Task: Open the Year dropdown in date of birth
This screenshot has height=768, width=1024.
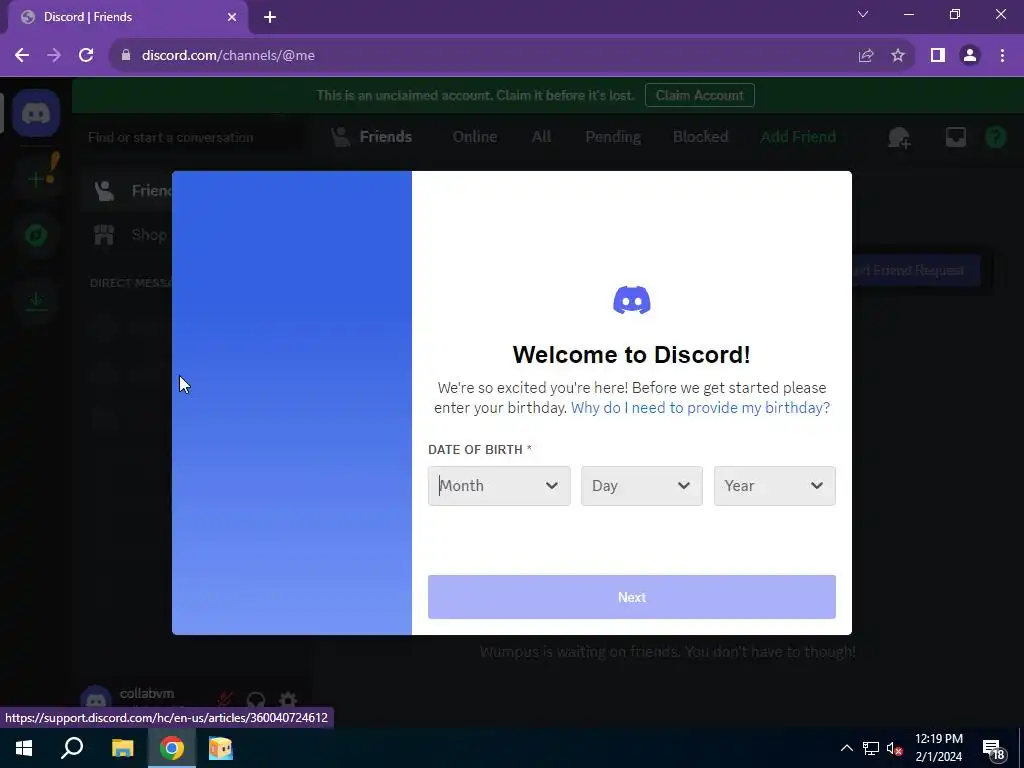Action: [774, 486]
